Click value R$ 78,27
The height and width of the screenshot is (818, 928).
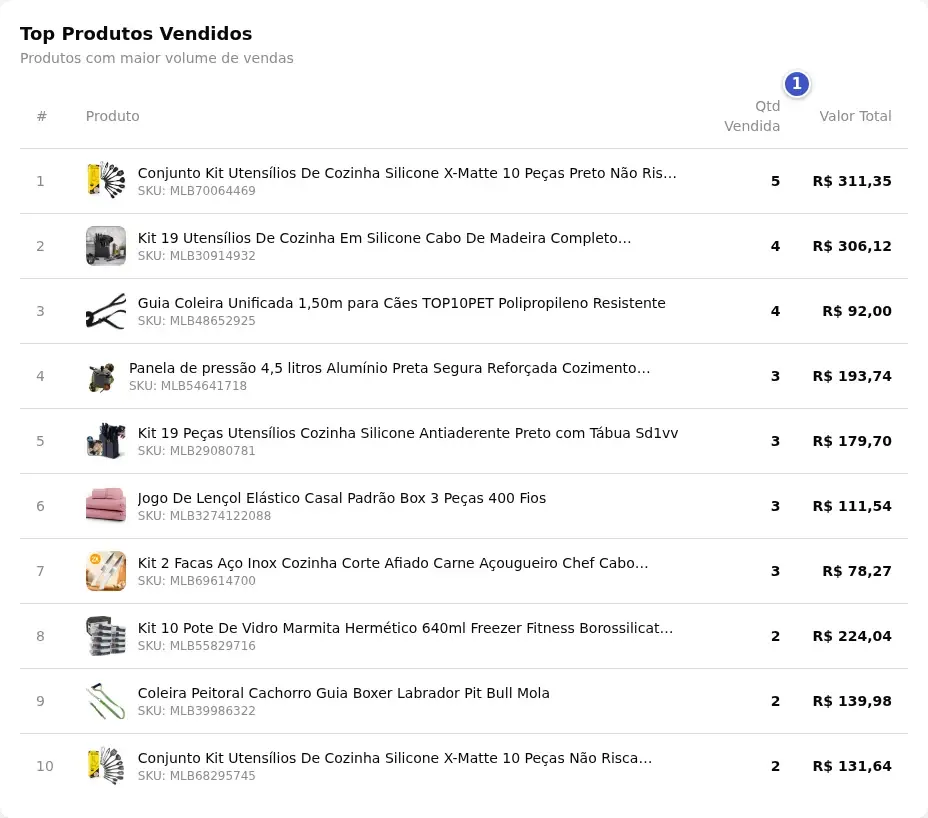pos(857,572)
